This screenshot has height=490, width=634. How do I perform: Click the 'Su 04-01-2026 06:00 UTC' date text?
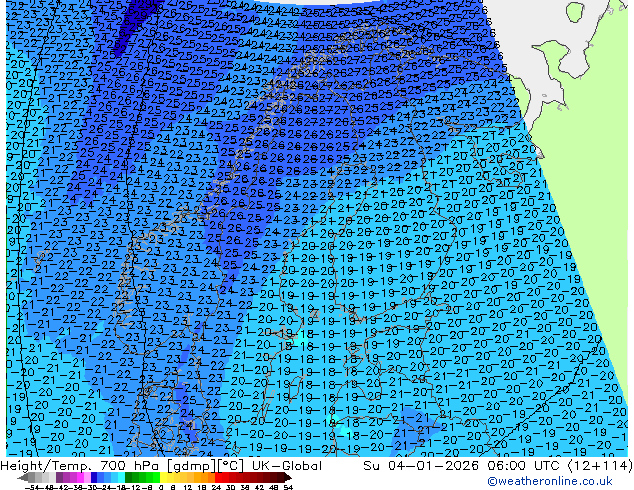(462, 466)
